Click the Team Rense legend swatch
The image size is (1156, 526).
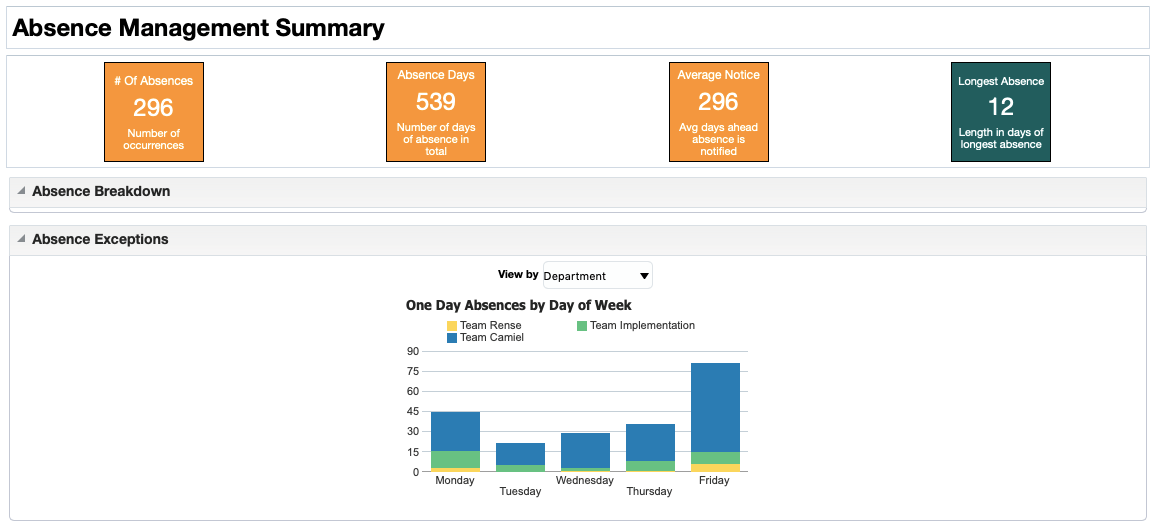[452, 325]
